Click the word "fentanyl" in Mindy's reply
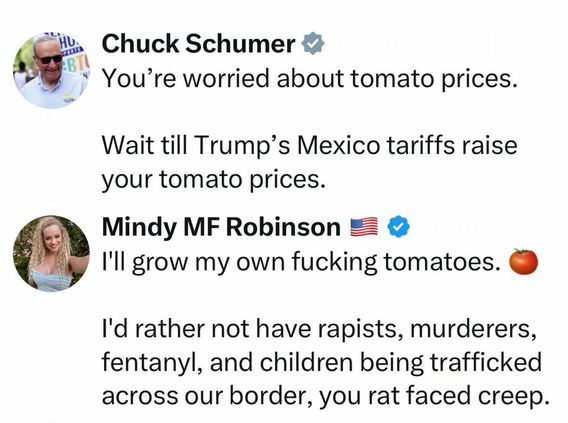Screen dimensions: 568x423 pos(152,363)
